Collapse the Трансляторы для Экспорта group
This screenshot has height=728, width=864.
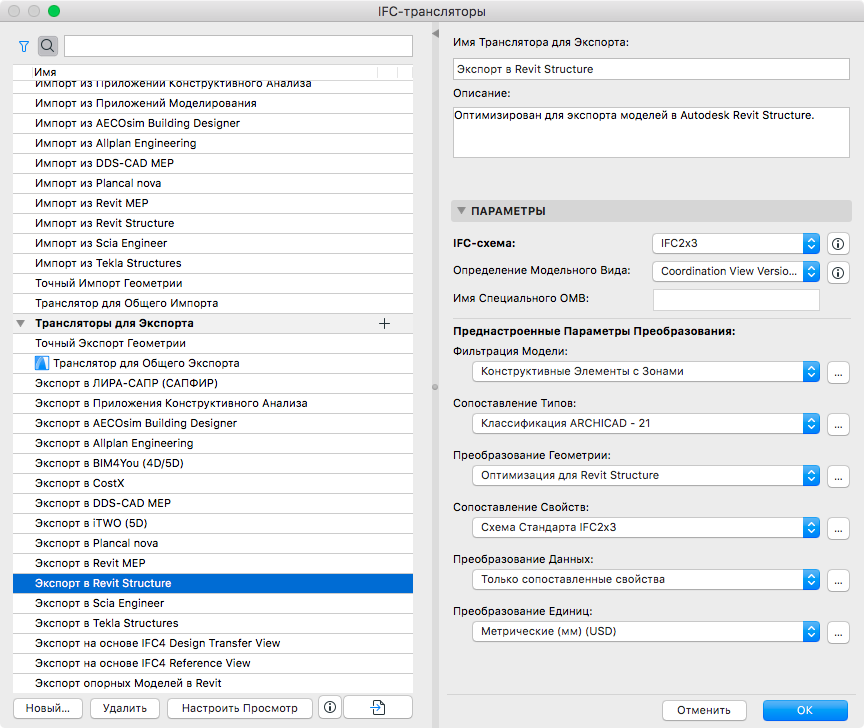pos(20,323)
